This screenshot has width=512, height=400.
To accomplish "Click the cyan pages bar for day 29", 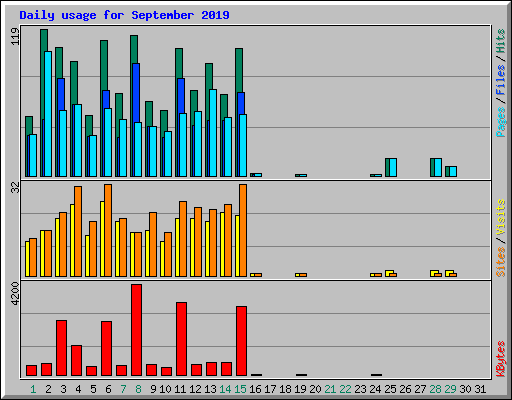I will click(453, 171).
